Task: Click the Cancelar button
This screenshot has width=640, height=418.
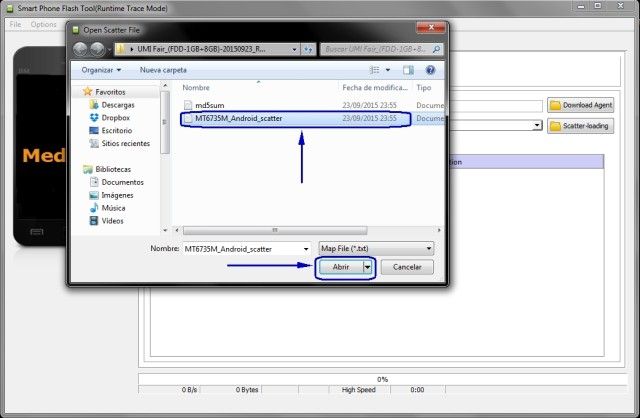Action: pos(407,267)
